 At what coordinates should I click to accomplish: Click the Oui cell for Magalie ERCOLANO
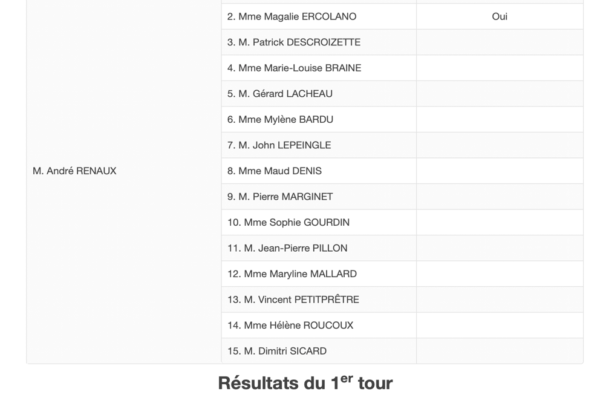(x=499, y=16)
